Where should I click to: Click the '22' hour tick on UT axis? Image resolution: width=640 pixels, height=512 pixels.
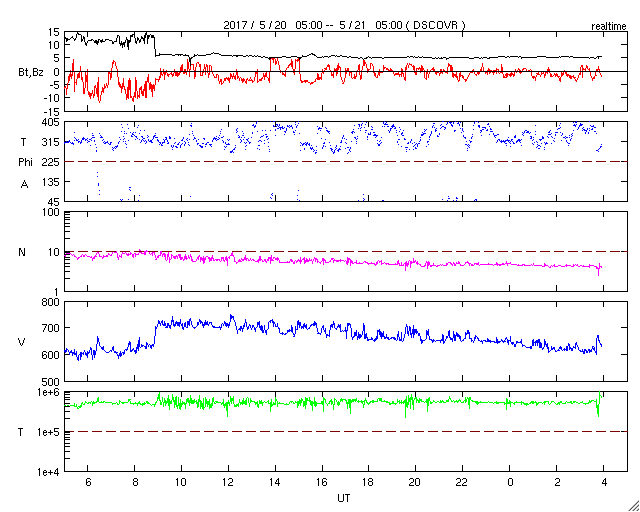tap(462, 482)
